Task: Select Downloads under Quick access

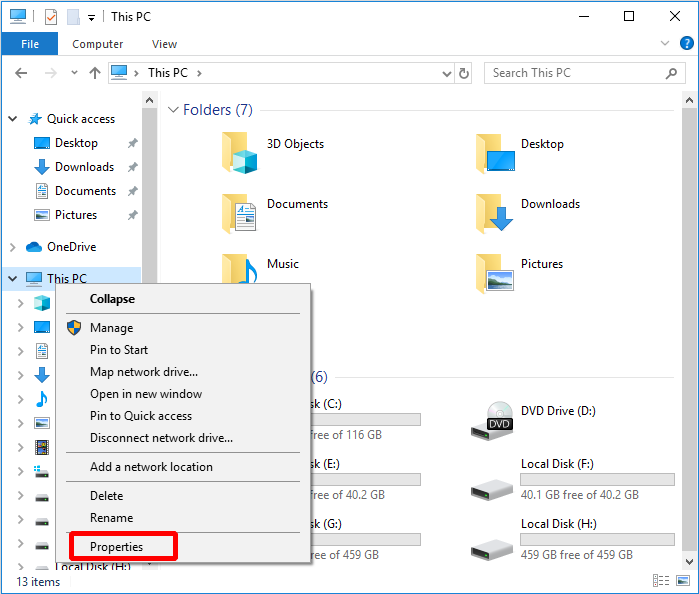Action: pyautogui.click(x=84, y=167)
